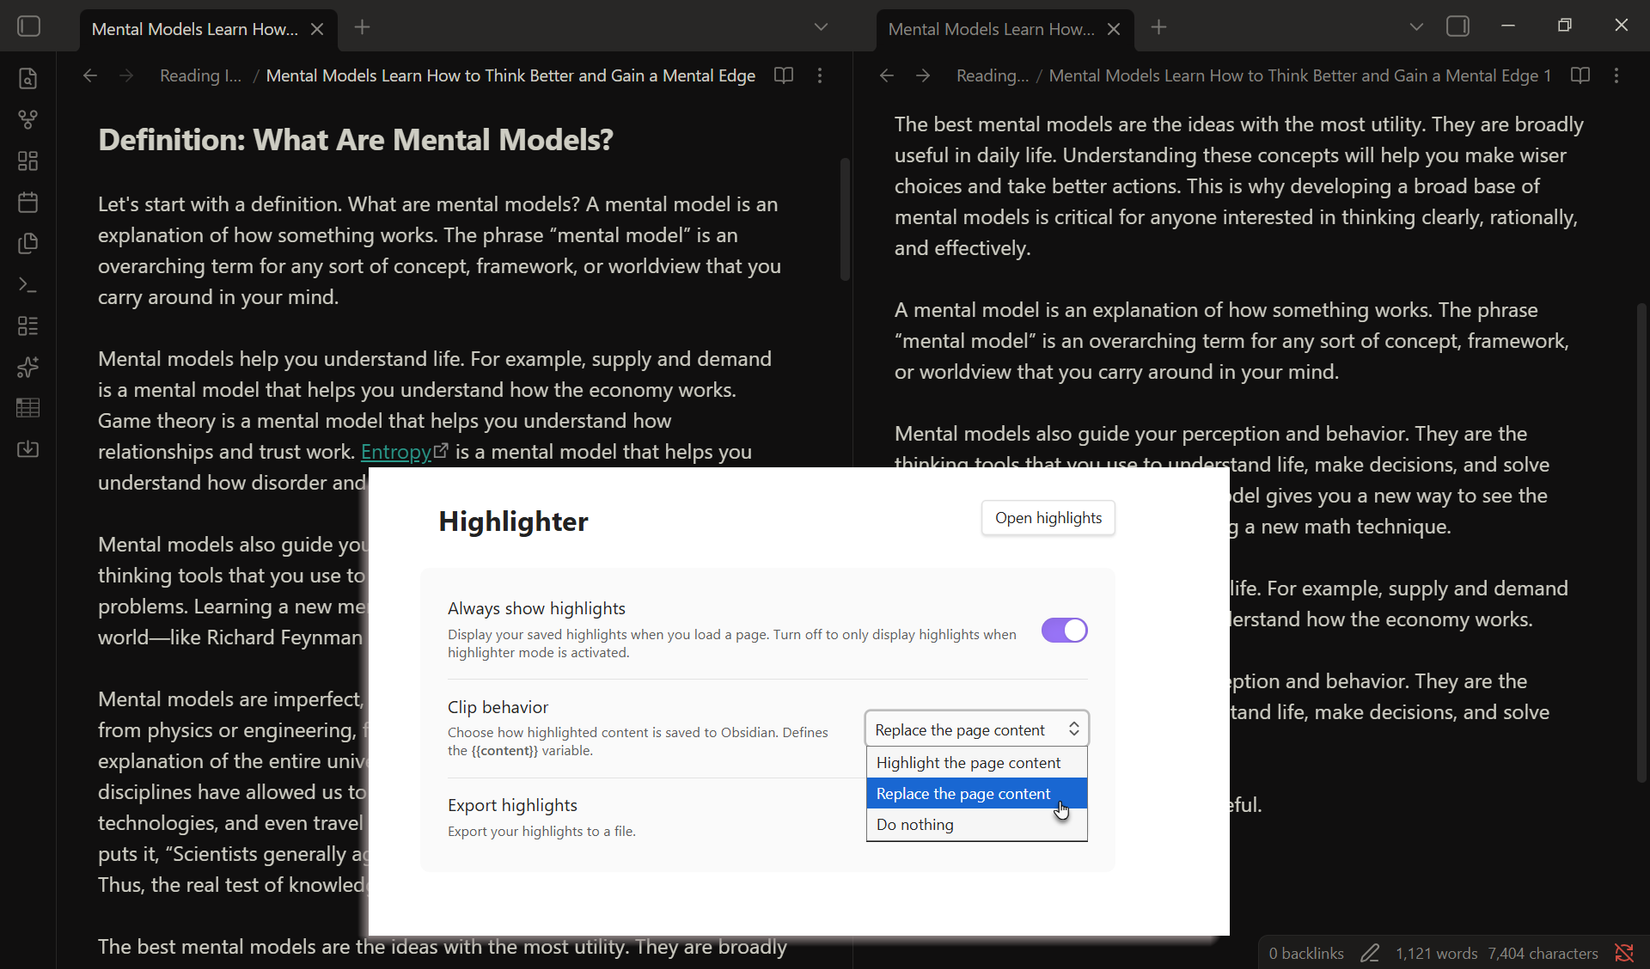Click the canvas grid icon in ribbon

point(28,161)
